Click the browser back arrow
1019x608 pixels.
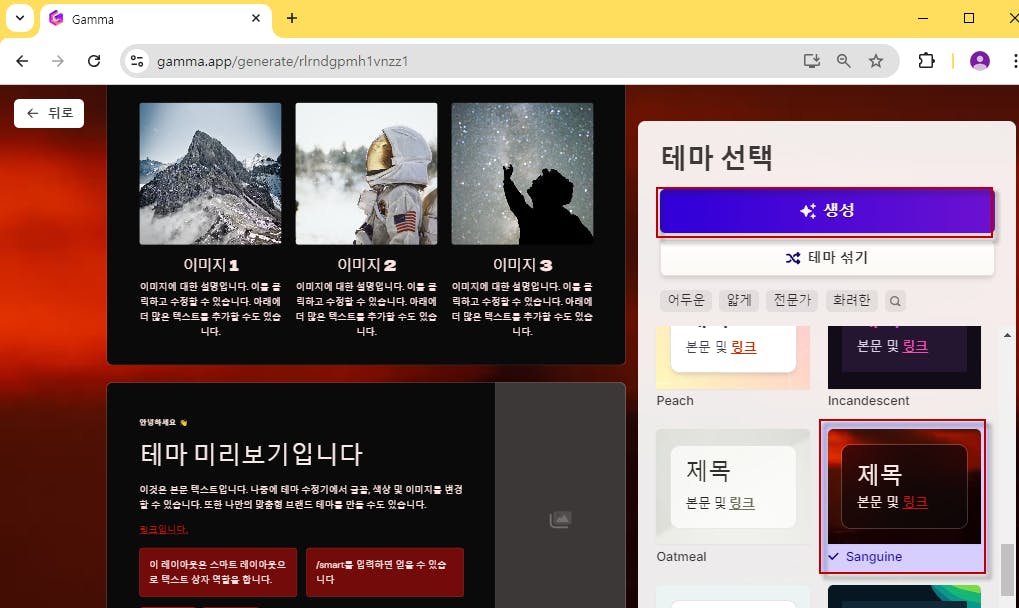coord(22,61)
